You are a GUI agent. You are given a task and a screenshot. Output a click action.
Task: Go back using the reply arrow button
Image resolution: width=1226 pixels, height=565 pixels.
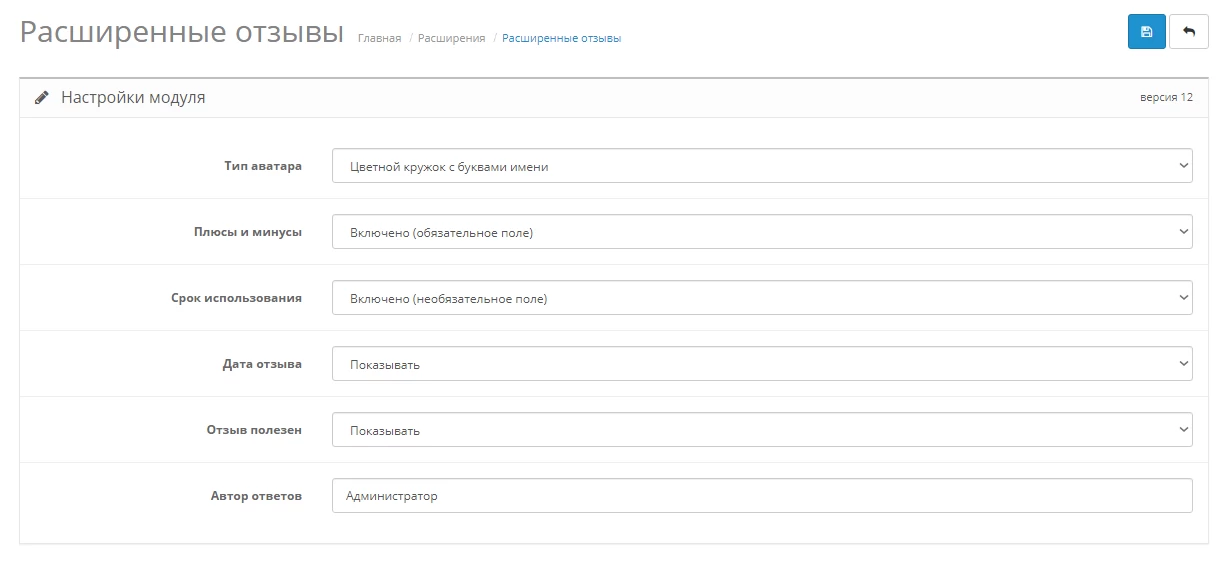(1189, 32)
